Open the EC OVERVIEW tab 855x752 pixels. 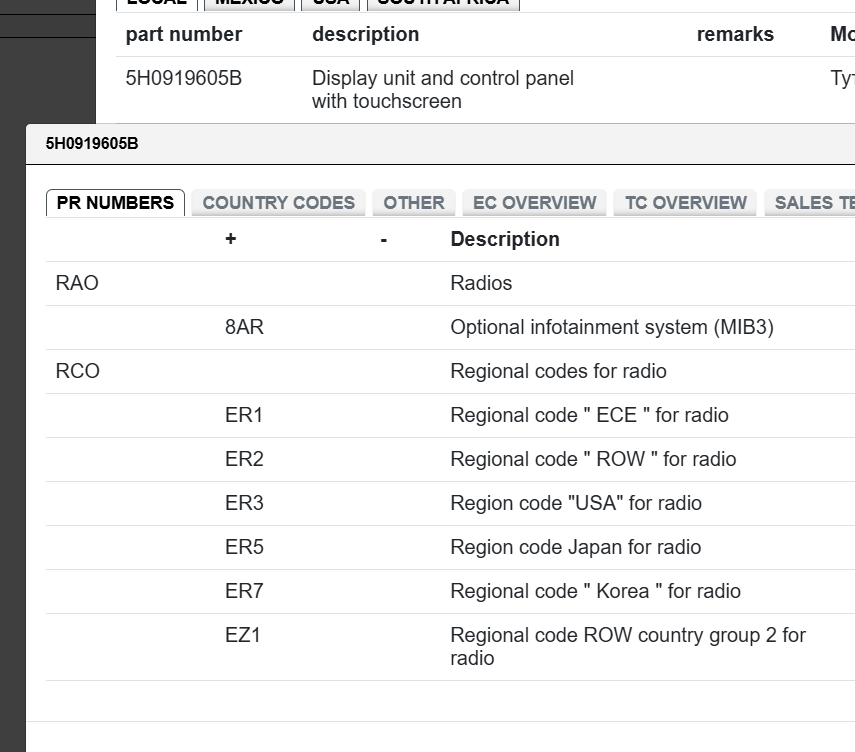[534, 203]
